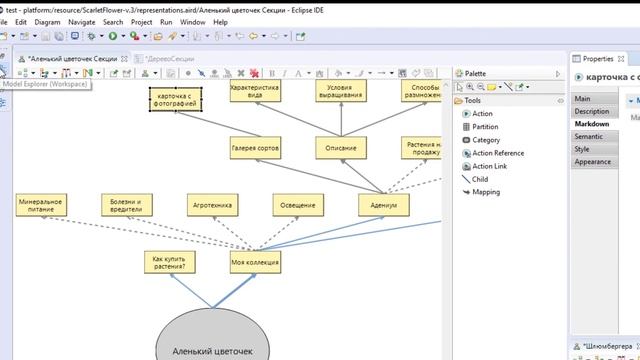
Task: Toggle the Tools drawer eye icon
Action: [560, 100]
